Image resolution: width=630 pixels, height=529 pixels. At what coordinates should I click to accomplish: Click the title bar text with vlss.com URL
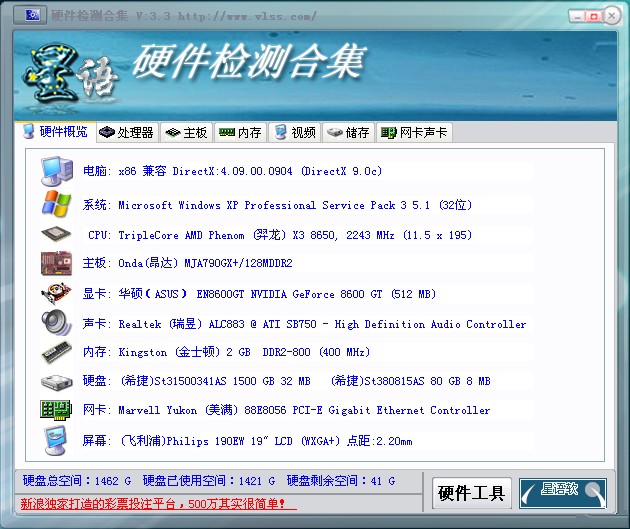coord(184,16)
